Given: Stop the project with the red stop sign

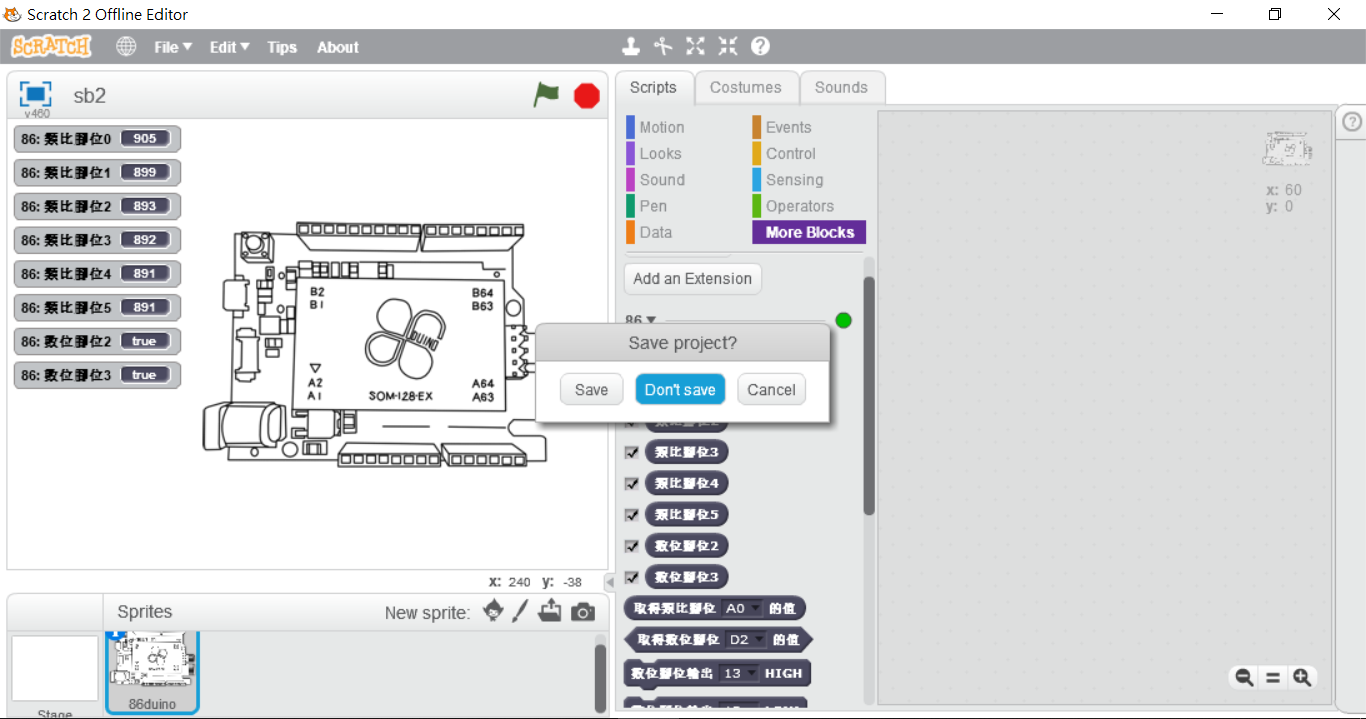Looking at the screenshot, I should (587, 96).
